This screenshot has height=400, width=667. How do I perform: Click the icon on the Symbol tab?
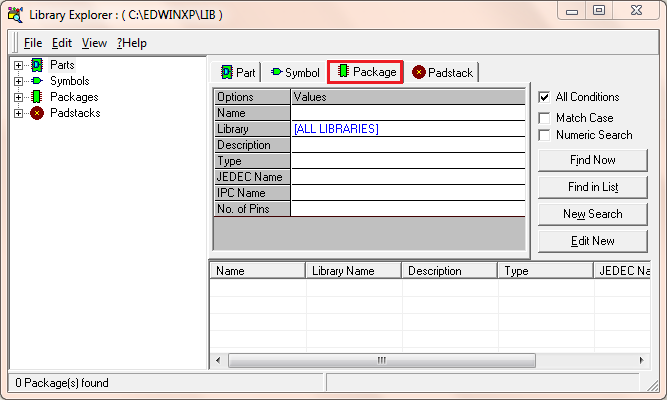(276, 72)
